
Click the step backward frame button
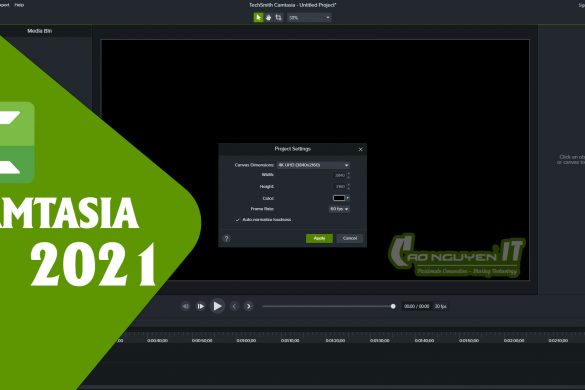(x=185, y=306)
